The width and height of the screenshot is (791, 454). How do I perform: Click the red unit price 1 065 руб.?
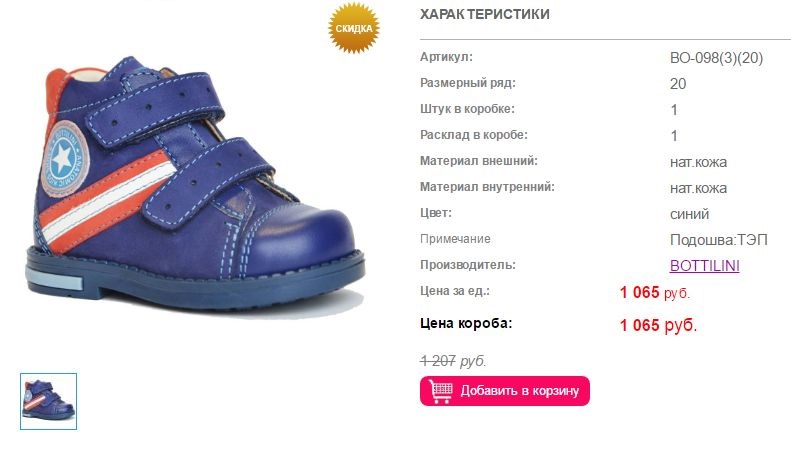click(655, 293)
